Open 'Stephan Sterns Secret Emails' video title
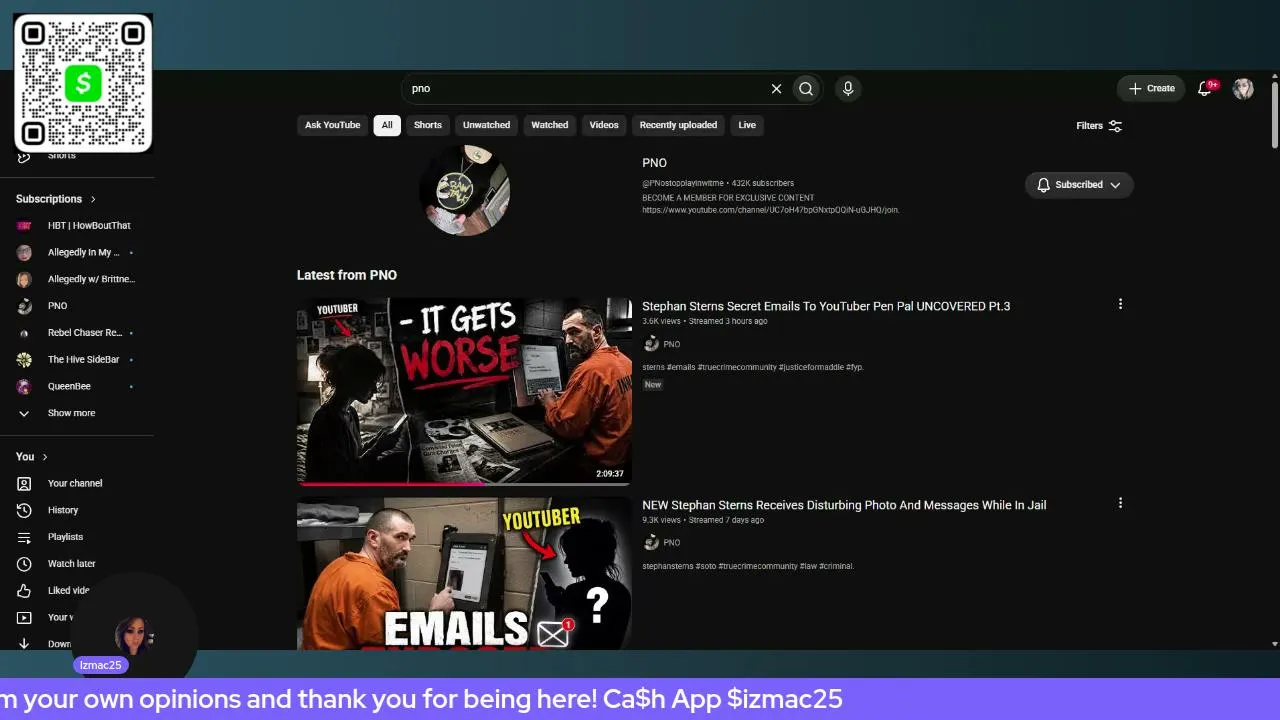 [x=826, y=306]
